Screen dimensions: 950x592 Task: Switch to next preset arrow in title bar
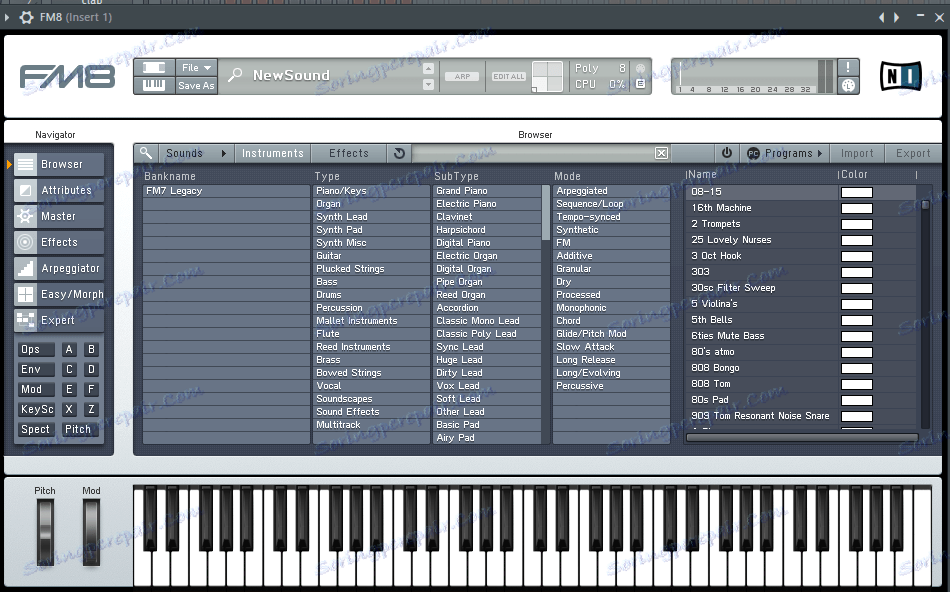[897, 17]
